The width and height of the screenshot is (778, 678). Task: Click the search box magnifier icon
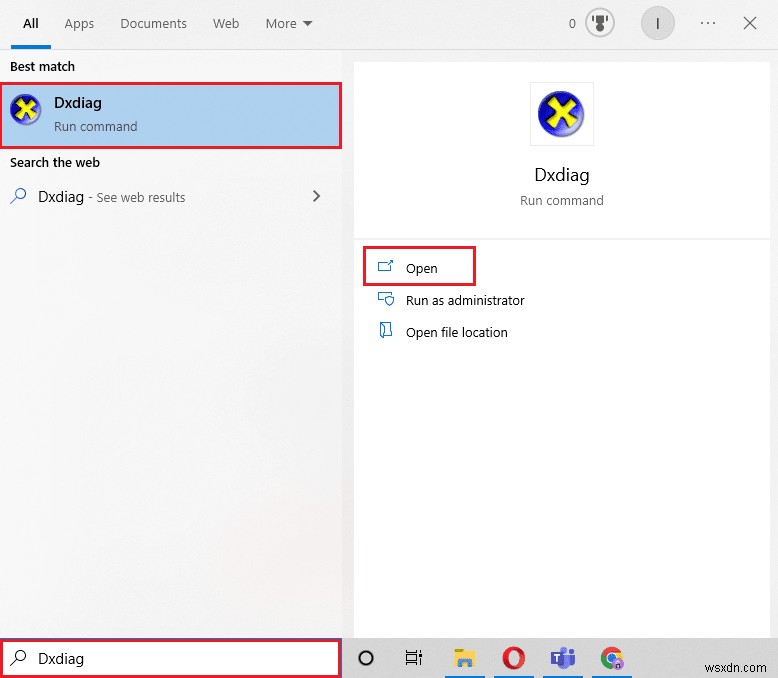coord(18,658)
